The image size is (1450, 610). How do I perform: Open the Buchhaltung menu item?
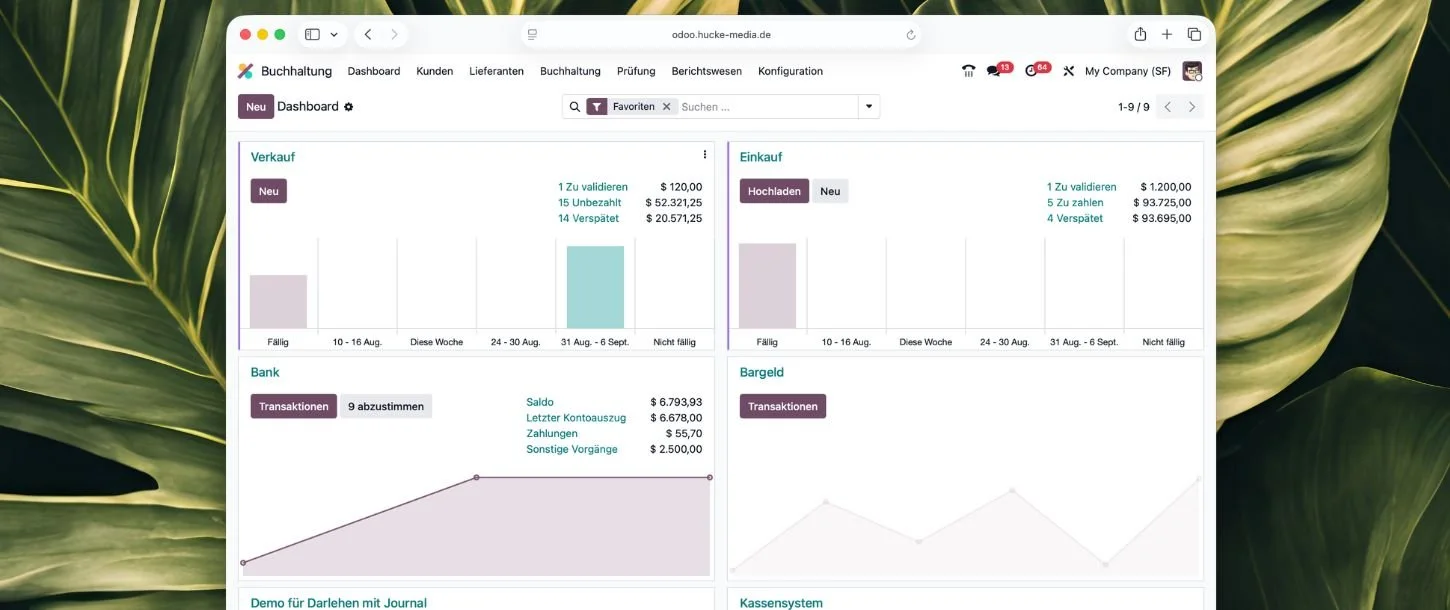tap(570, 71)
